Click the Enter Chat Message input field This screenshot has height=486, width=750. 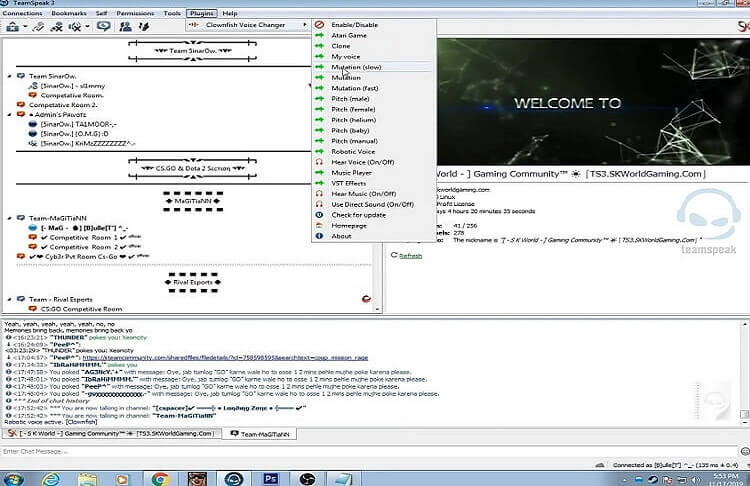pyautogui.click(x=368, y=451)
